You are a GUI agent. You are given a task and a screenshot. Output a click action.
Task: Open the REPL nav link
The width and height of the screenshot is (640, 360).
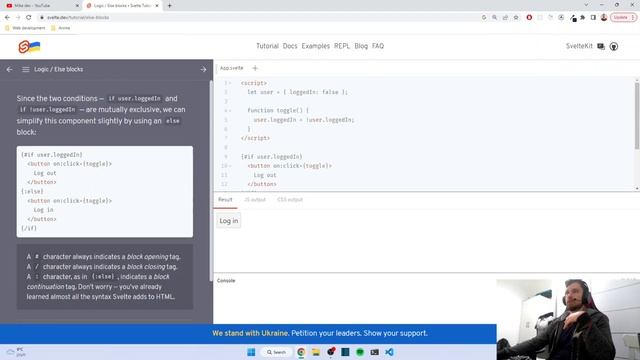[x=342, y=46]
